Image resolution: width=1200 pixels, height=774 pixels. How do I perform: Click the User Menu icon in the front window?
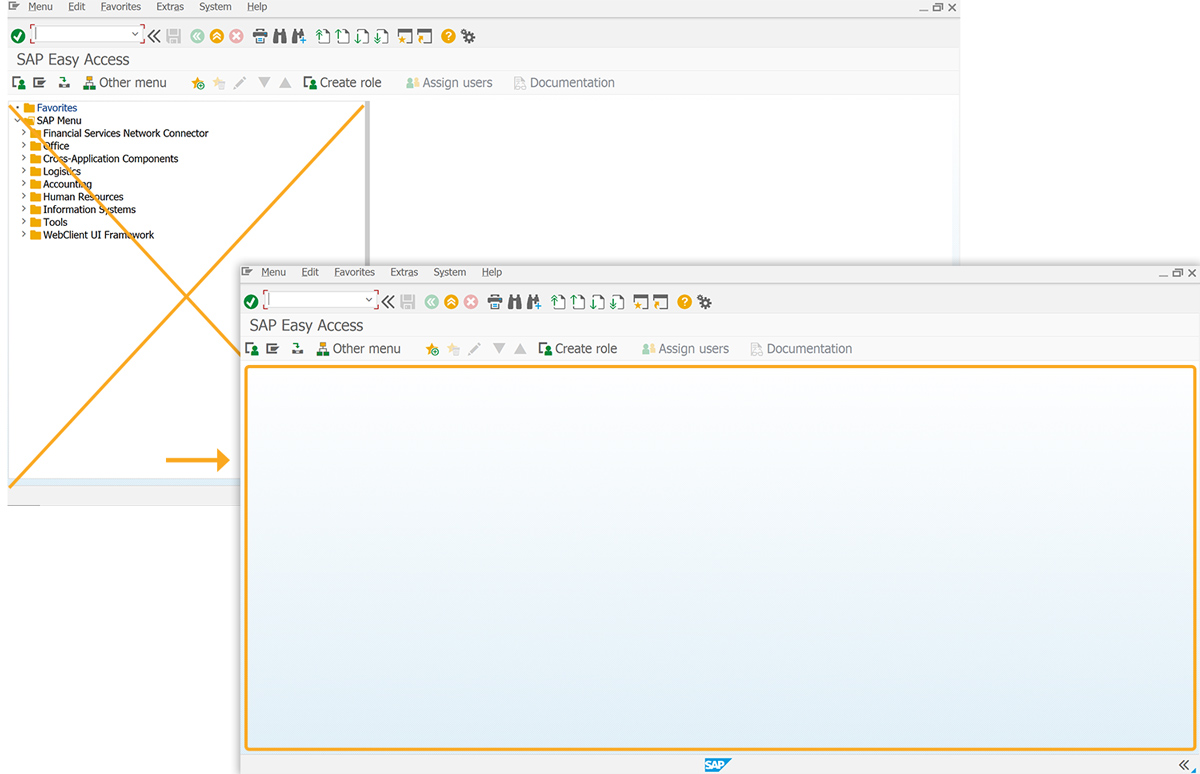click(252, 349)
